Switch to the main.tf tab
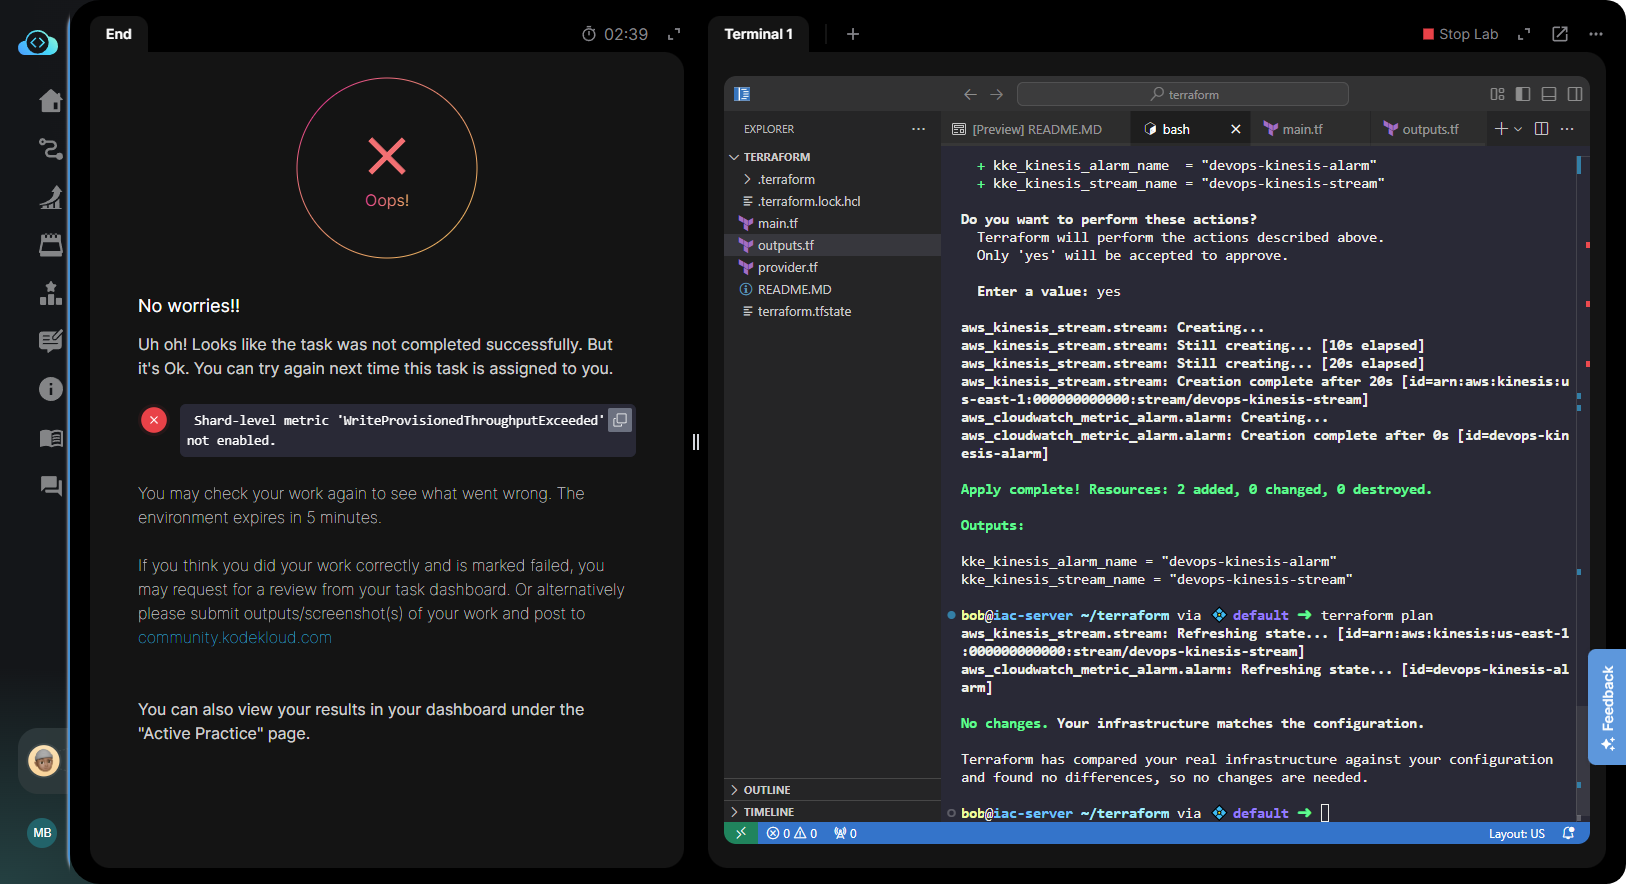Image resolution: width=1626 pixels, height=884 pixels. [x=1301, y=129]
